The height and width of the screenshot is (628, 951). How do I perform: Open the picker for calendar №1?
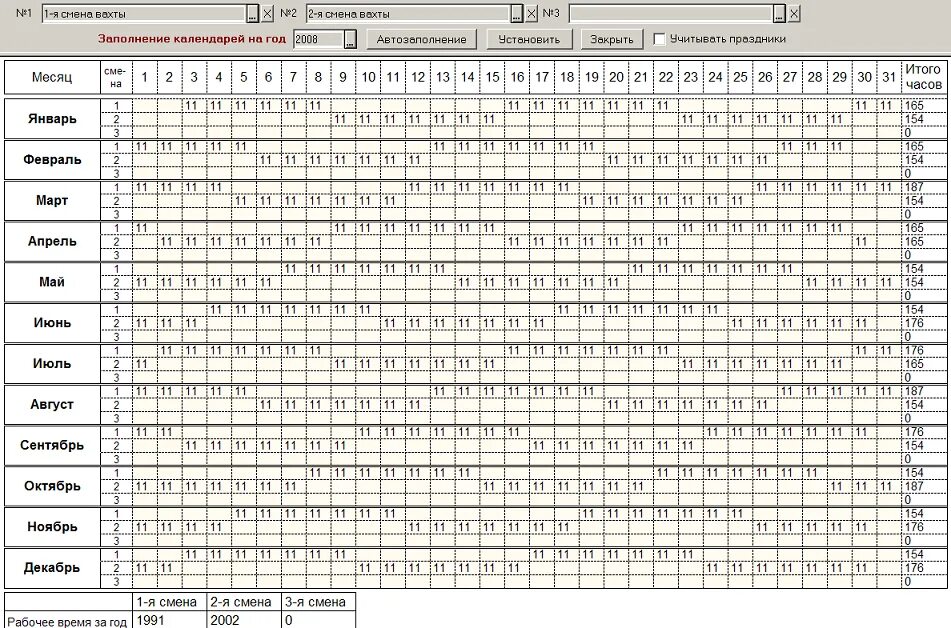(254, 13)
